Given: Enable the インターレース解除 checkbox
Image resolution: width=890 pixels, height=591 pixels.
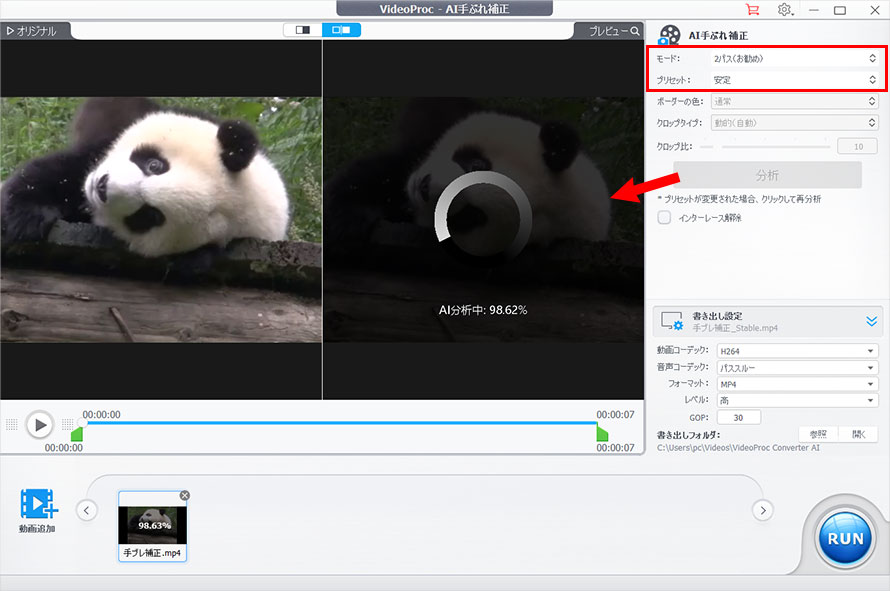Looking at the screenshot, I should (x=664, y=217).
